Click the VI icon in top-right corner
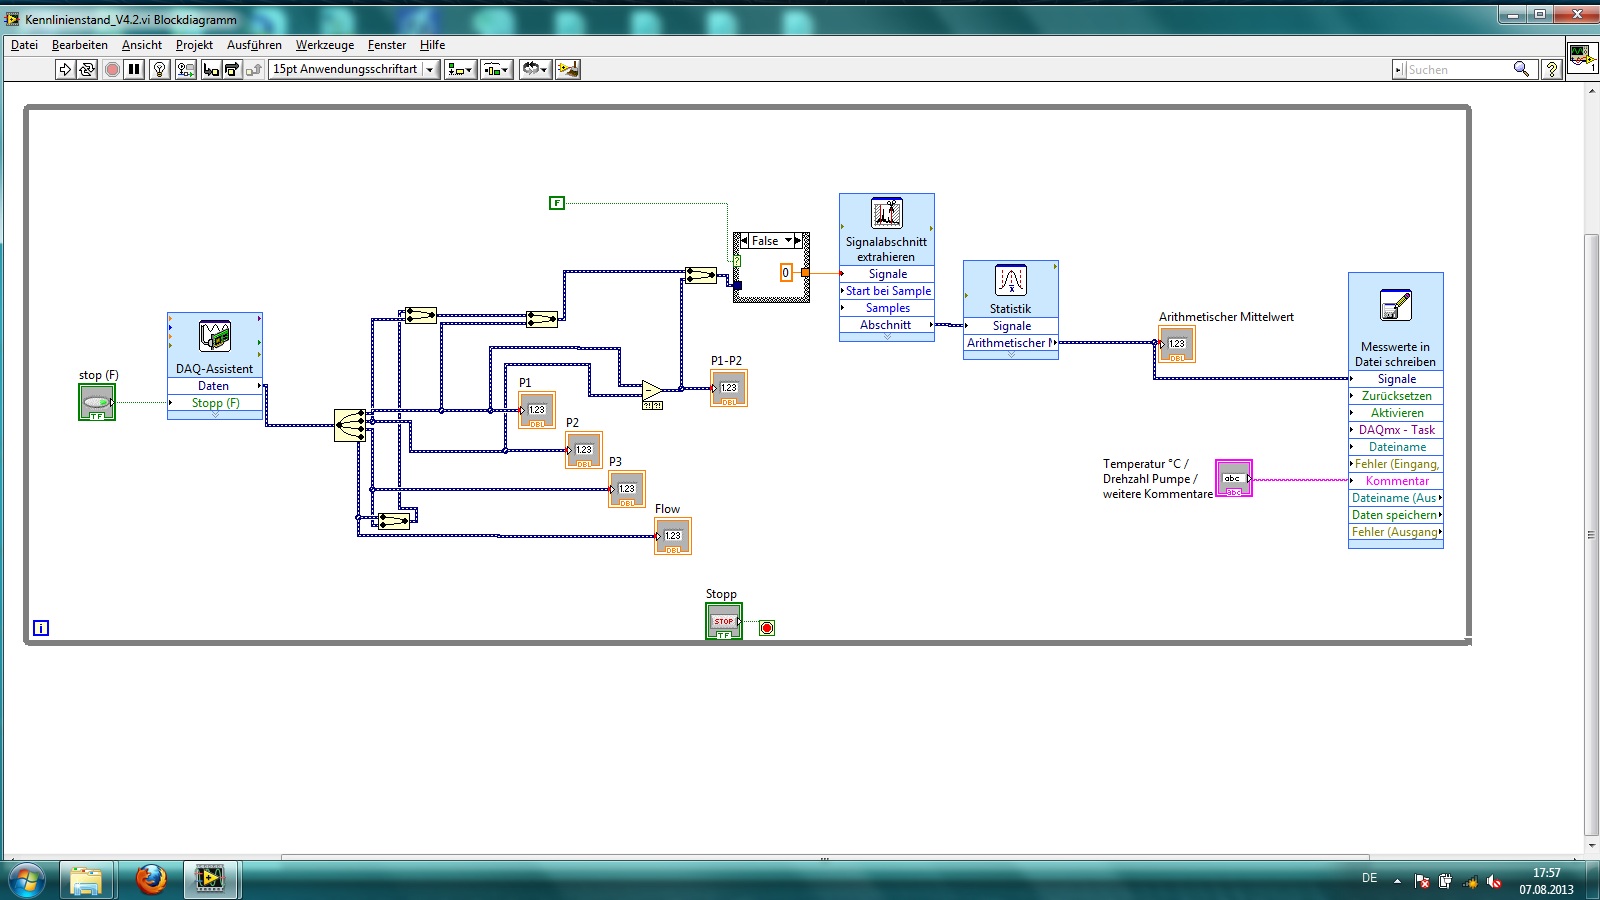Viewport: 1600px width, 900px height. [1581, 56]
